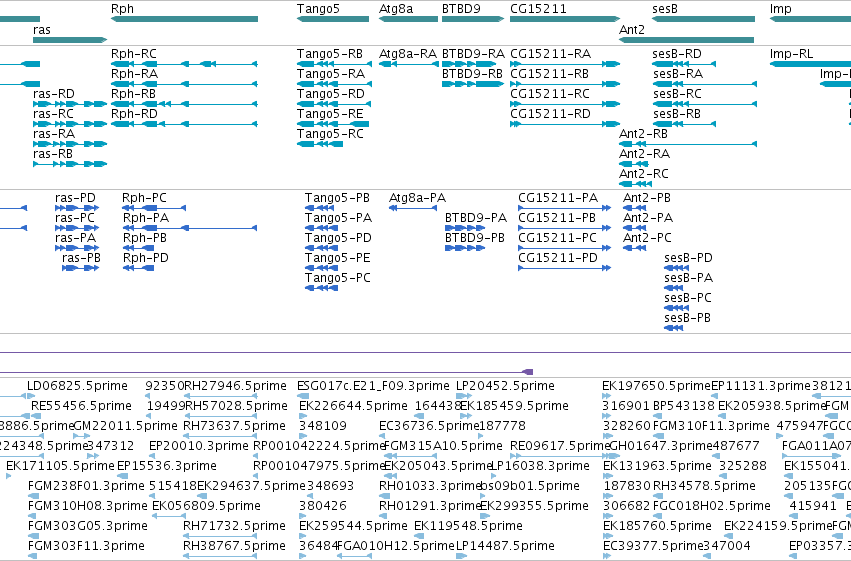The width and height of the screenshot is (851, 561).
Task: Select transcript Ant2-RB
Action: pyautogui.click(x=688, y=144)
